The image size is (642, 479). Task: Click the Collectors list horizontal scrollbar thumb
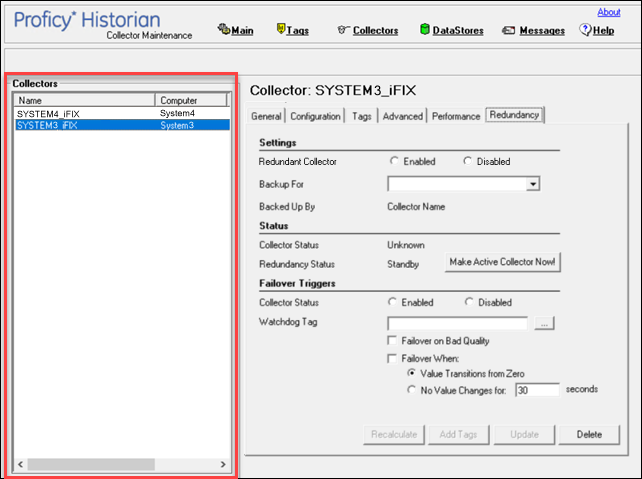click(x=91, y=464)
